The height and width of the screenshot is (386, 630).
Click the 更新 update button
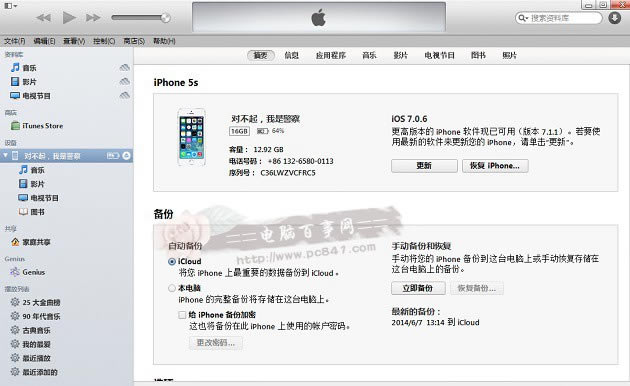click(424, 165)
